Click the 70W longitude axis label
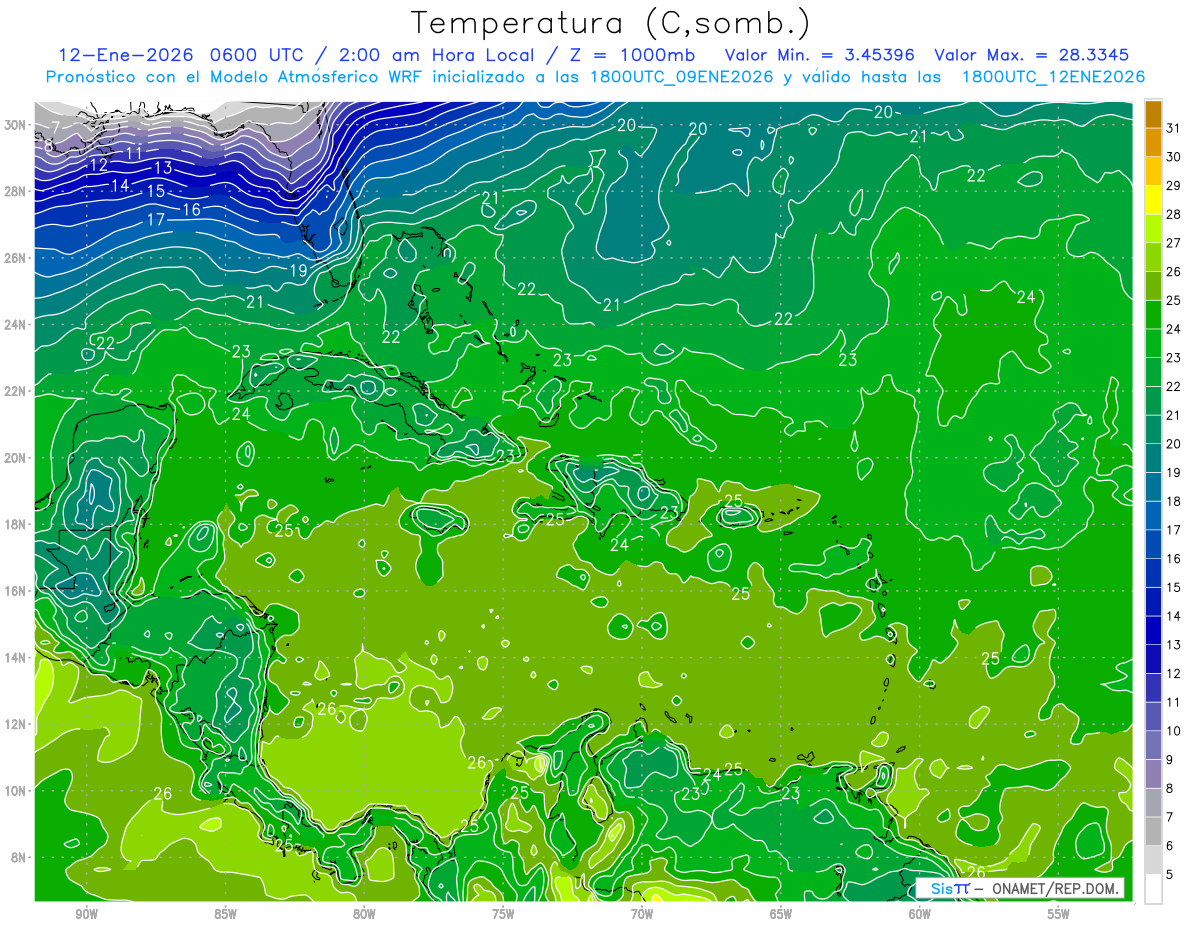 [x=642, y=914]
